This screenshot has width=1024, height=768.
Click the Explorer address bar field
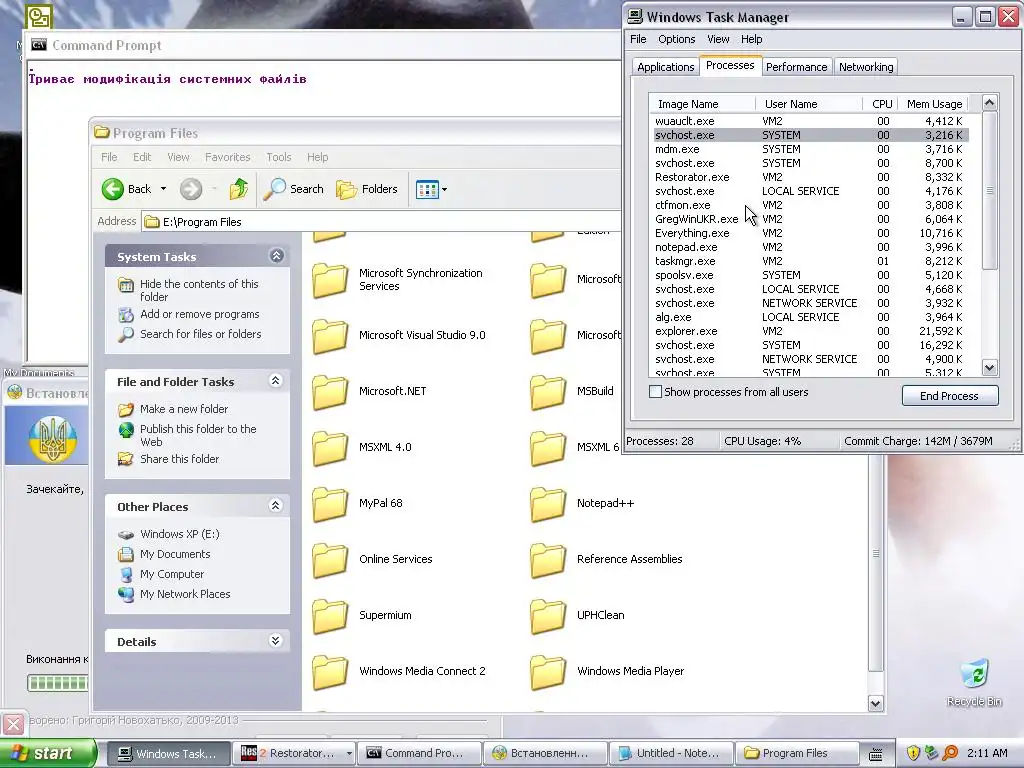coord(382,222)
